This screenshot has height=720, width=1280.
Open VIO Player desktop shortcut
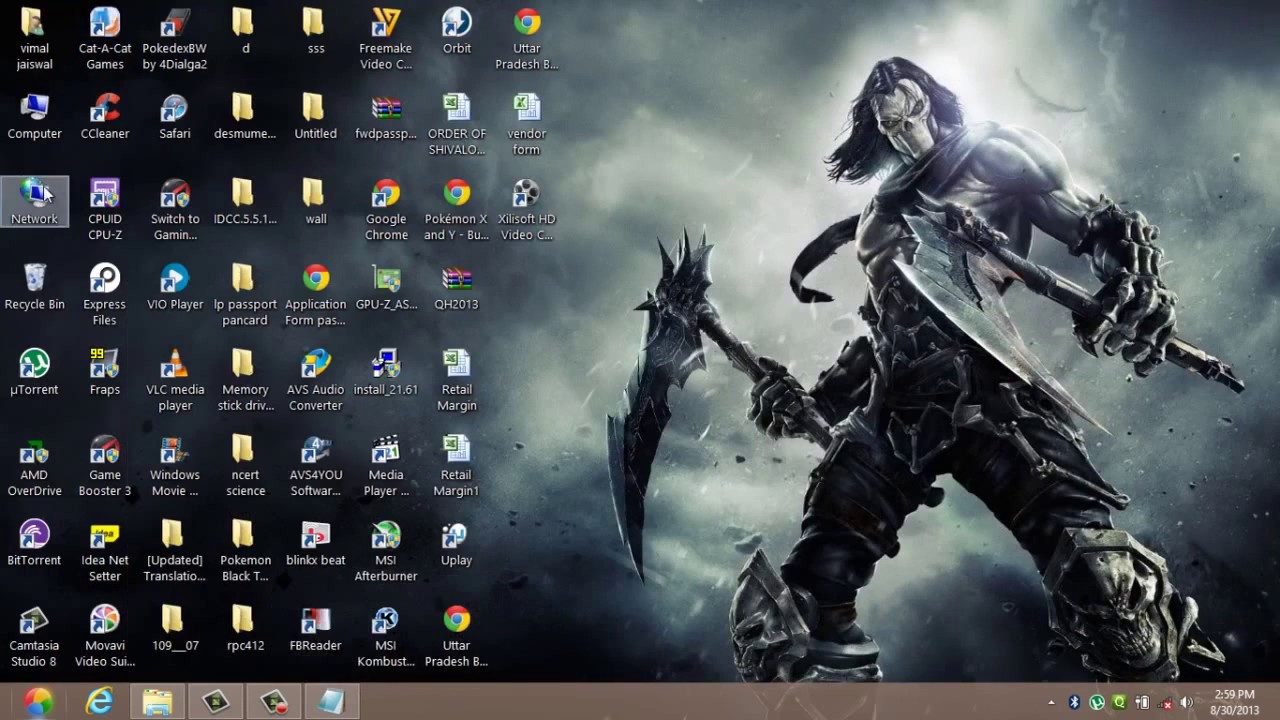click(175, 288)
